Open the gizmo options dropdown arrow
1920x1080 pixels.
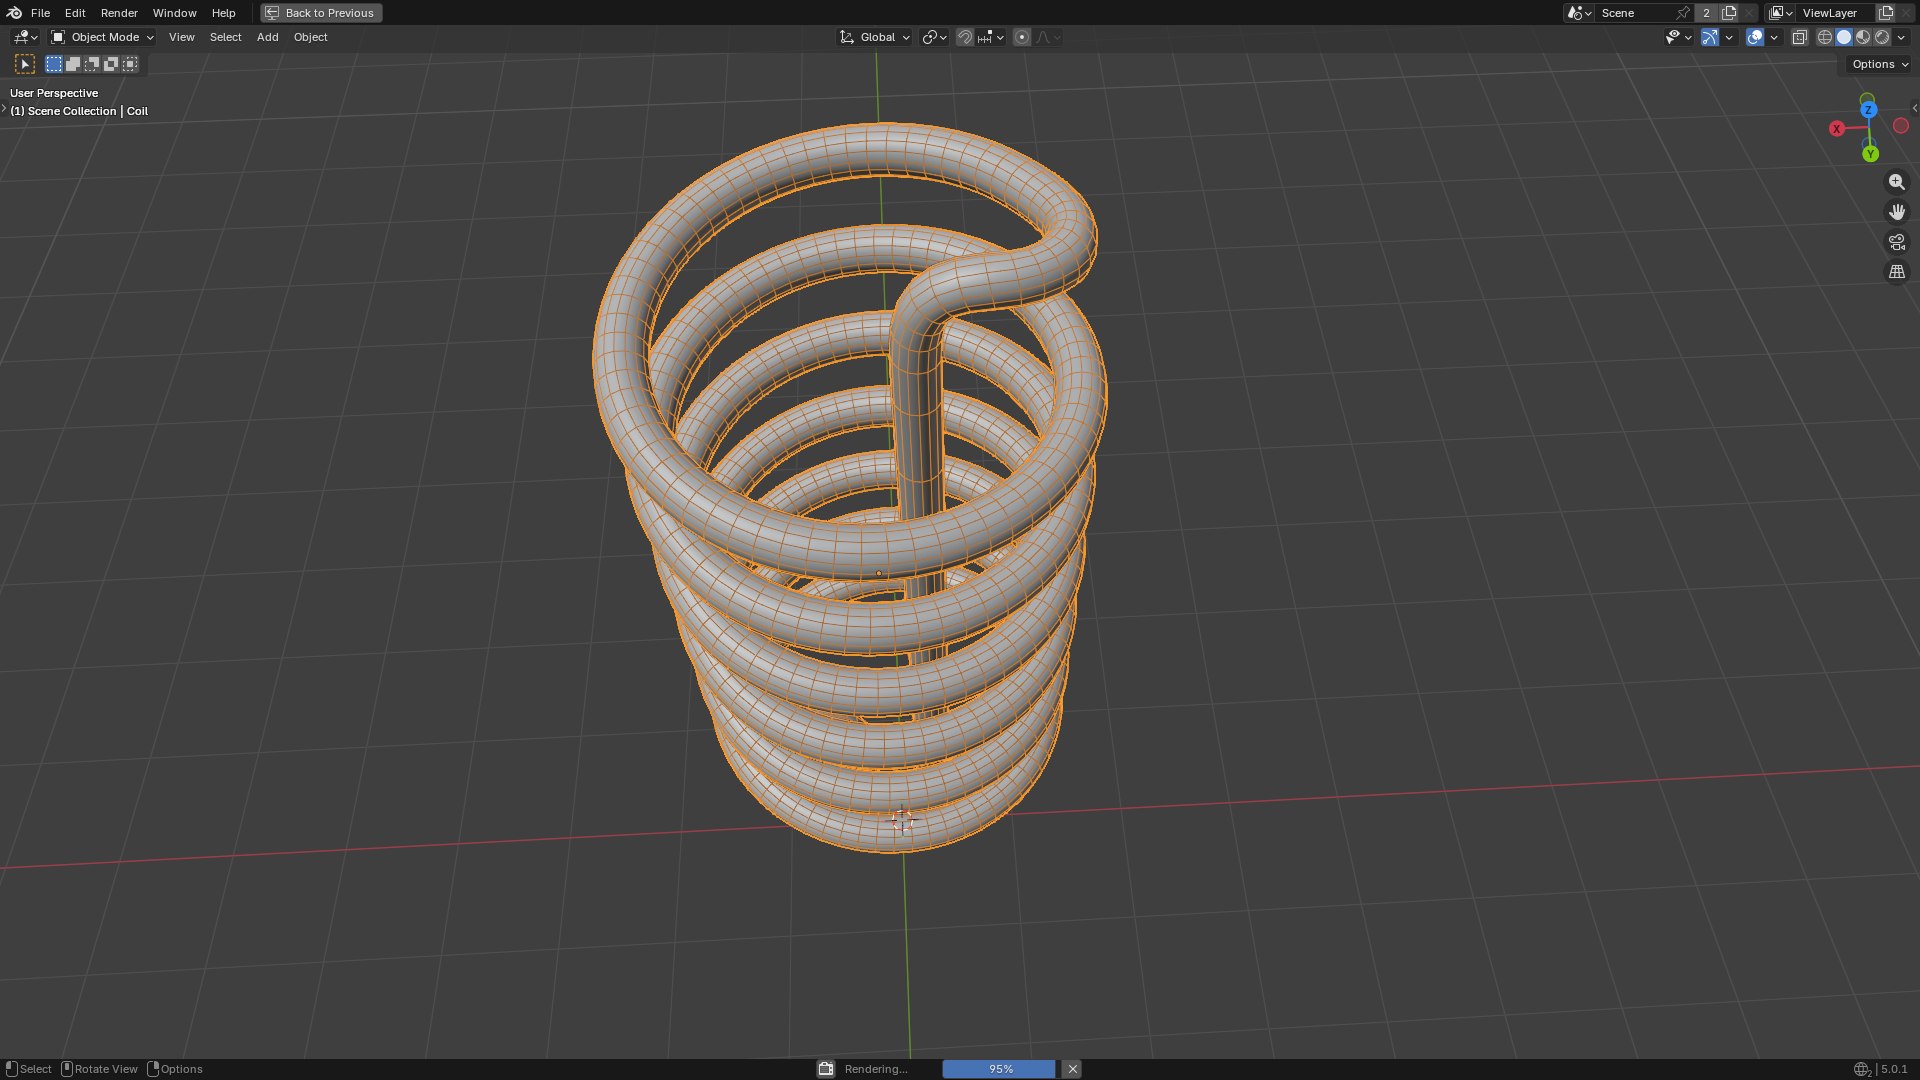tap(1729, 37)
